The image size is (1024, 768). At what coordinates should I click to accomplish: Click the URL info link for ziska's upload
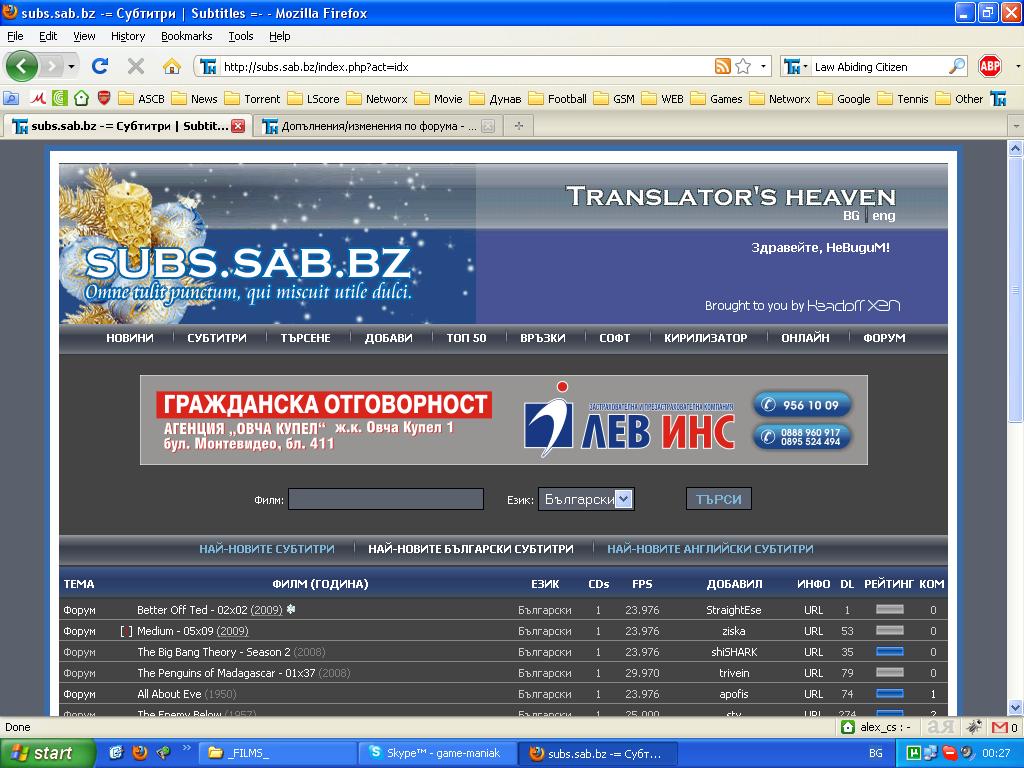[813, 631]
